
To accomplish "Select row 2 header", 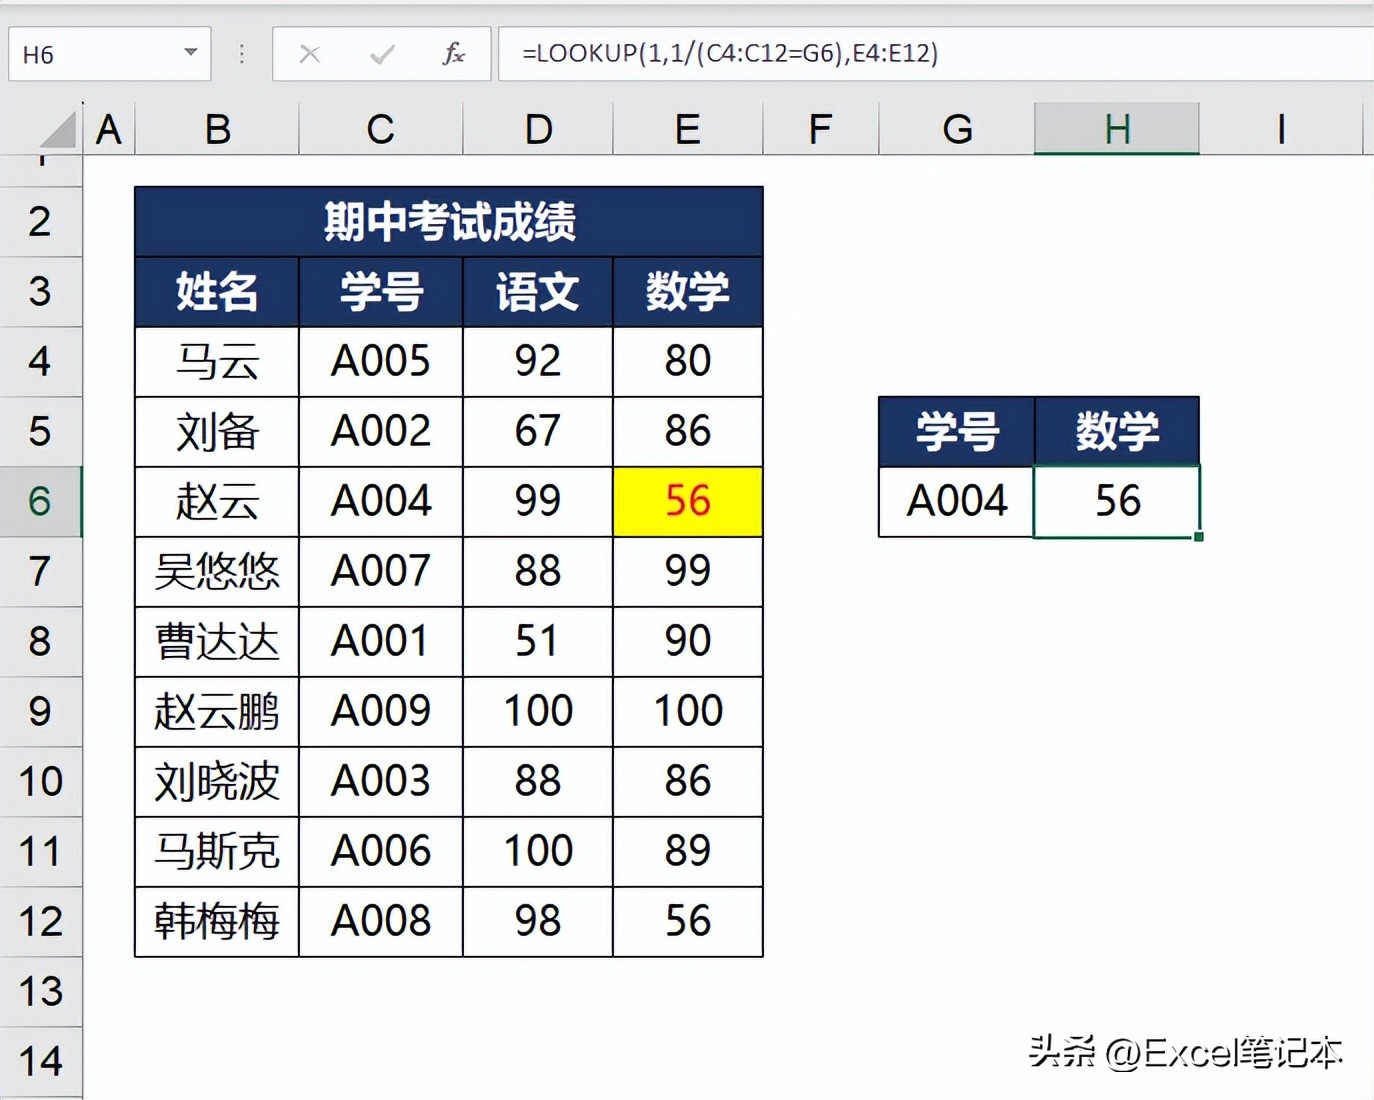I will pos(40,222).
